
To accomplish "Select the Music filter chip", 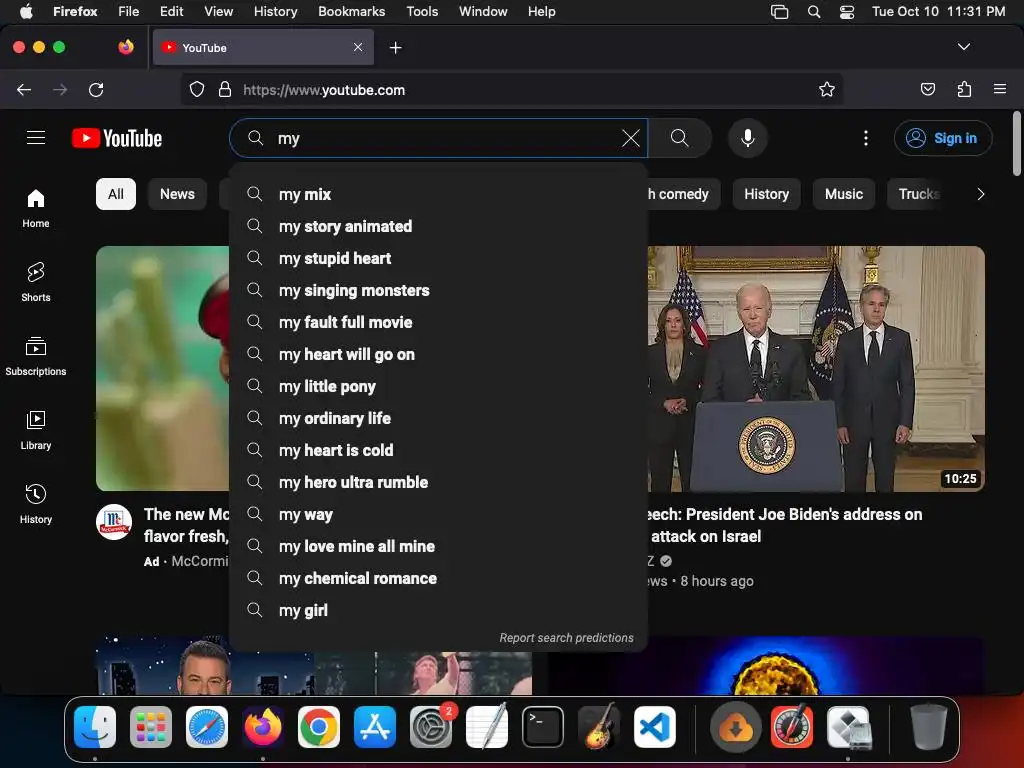I will pos(843,194).
